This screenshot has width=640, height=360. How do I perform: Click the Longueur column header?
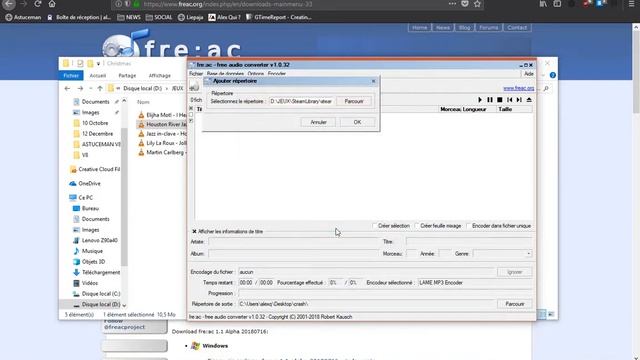coord(474,109)
